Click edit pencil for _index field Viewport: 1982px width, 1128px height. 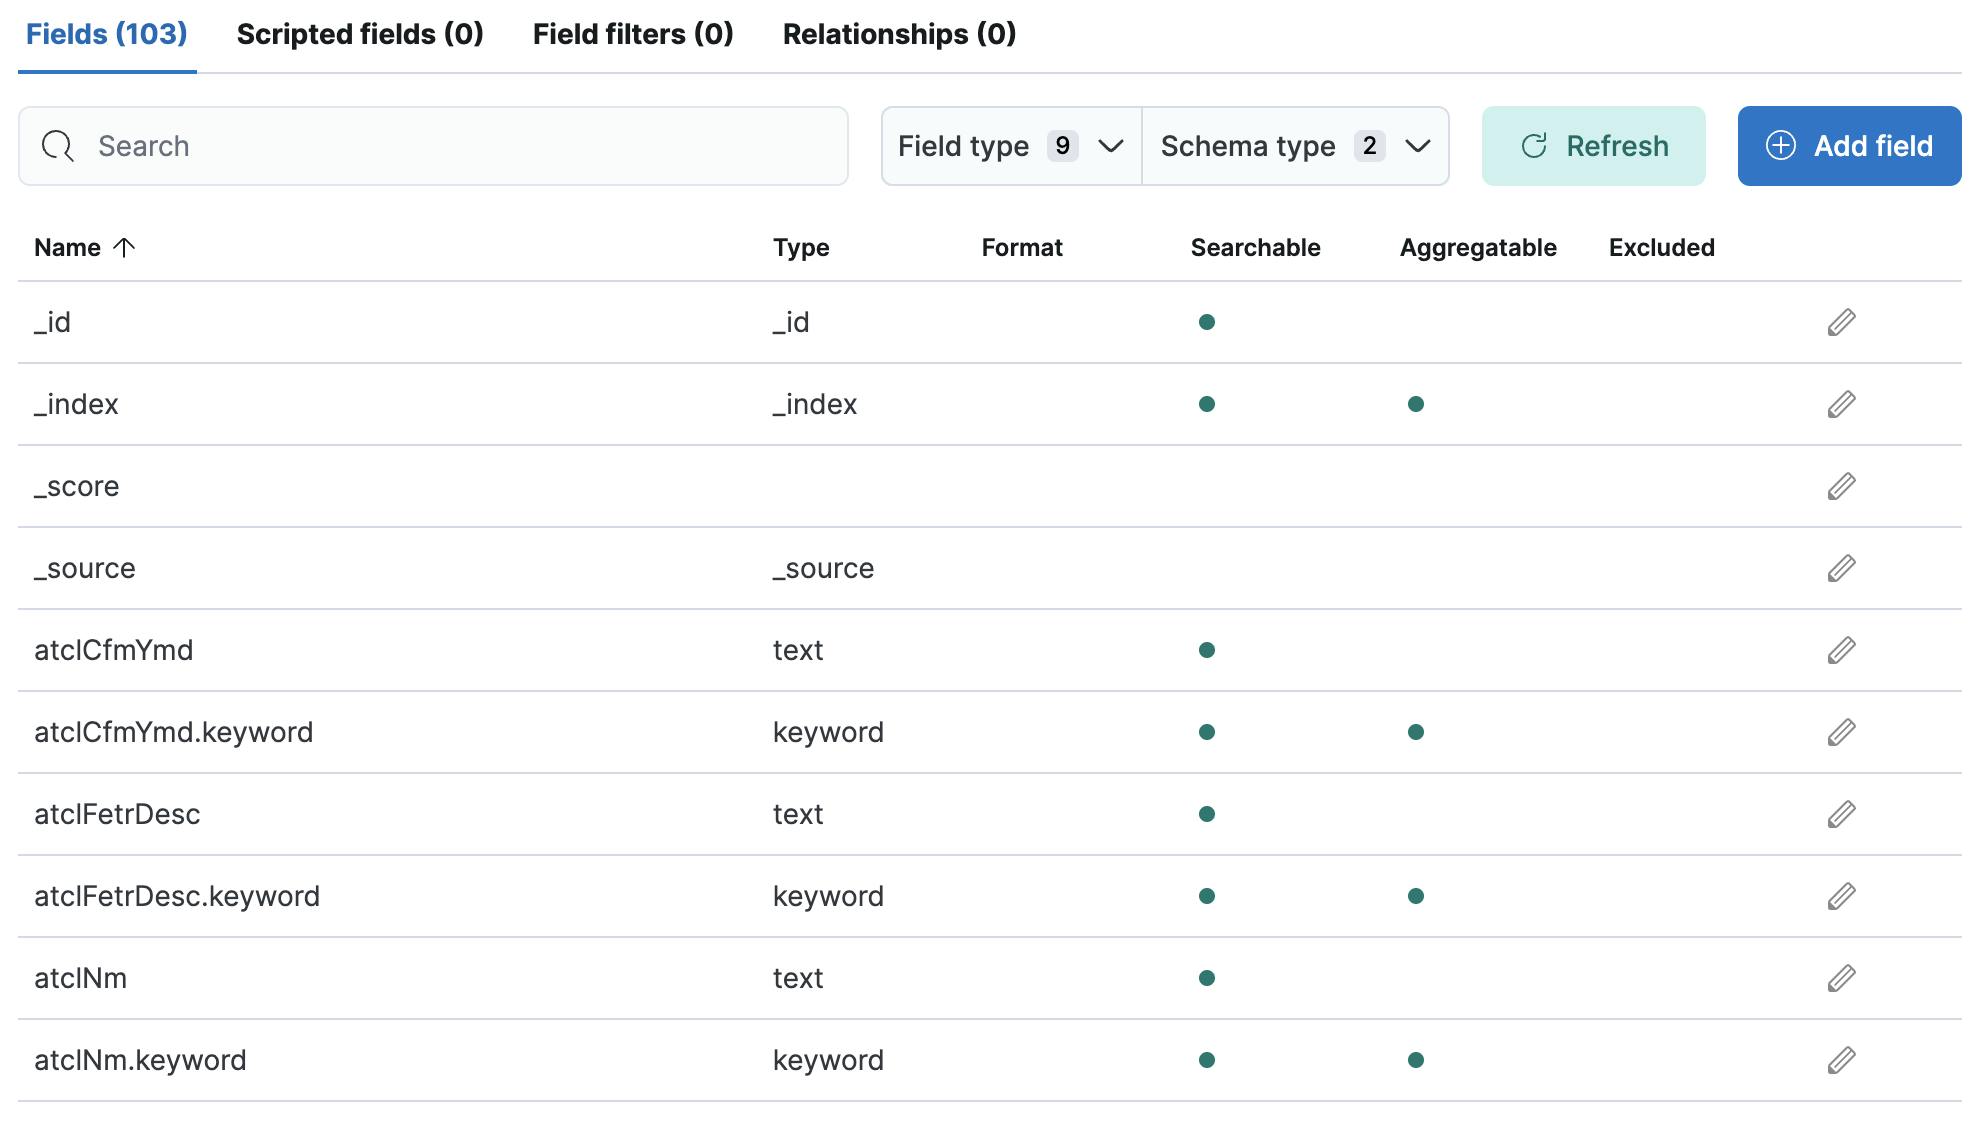(1841, 404)
